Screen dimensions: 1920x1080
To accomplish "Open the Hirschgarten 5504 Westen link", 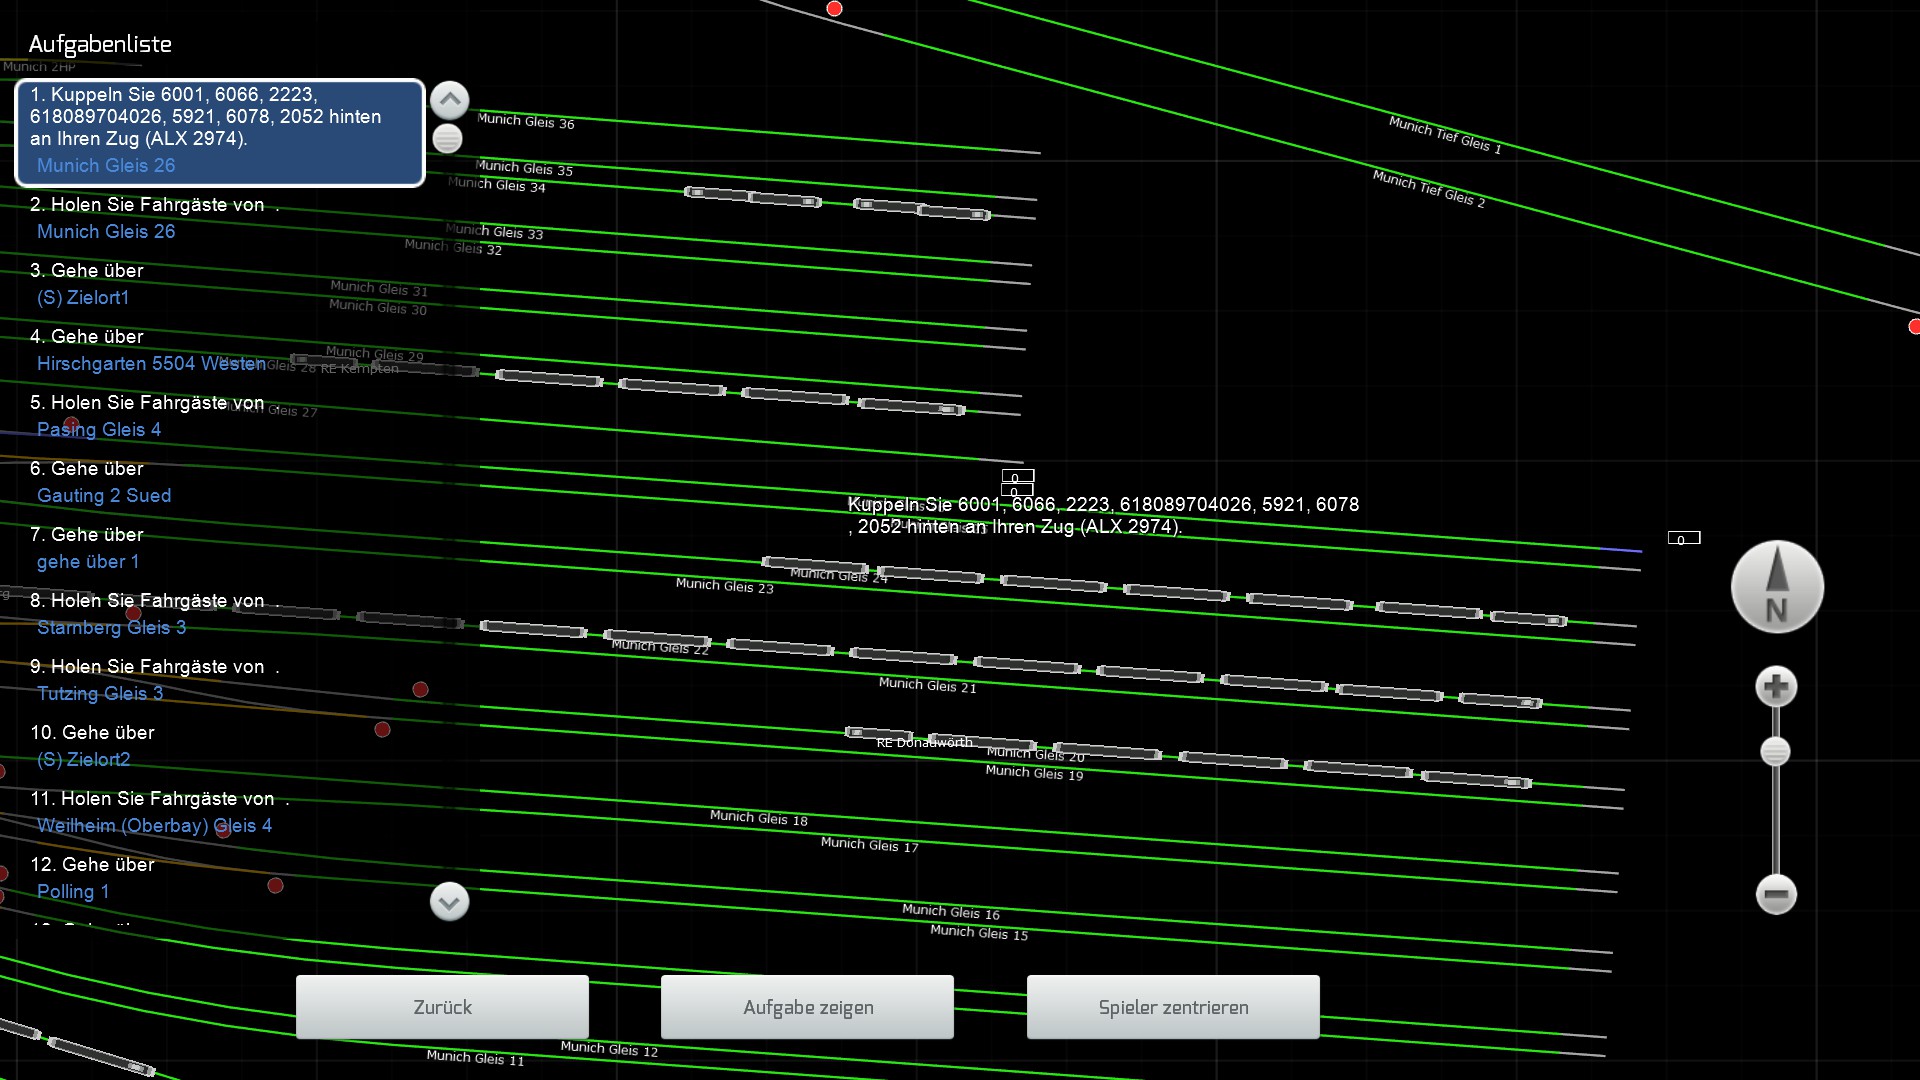I will [x=151, y=364].
